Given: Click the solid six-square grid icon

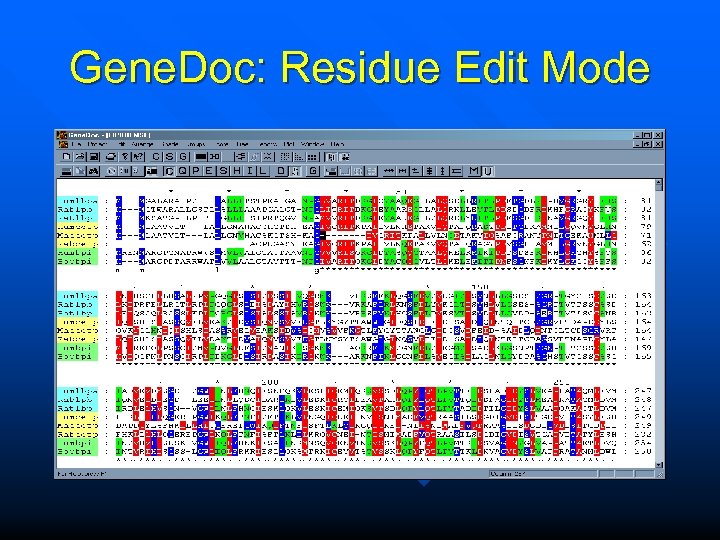Looking at the screenshot, I should (312, 157).
